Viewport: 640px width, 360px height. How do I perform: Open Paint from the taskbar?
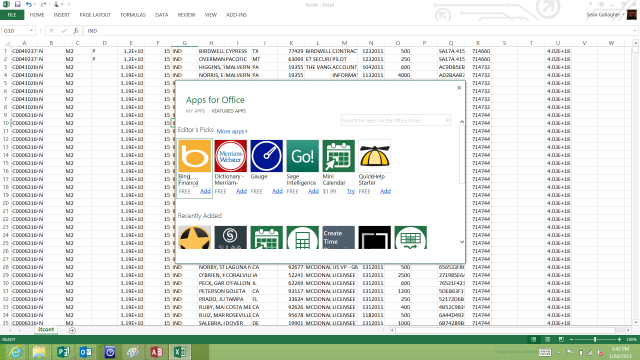[x=133, y=352]
